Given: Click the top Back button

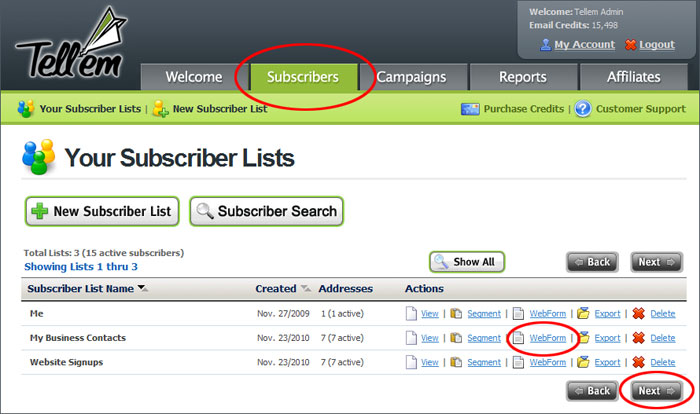Looking at the screenshot, I should (592, 262).
